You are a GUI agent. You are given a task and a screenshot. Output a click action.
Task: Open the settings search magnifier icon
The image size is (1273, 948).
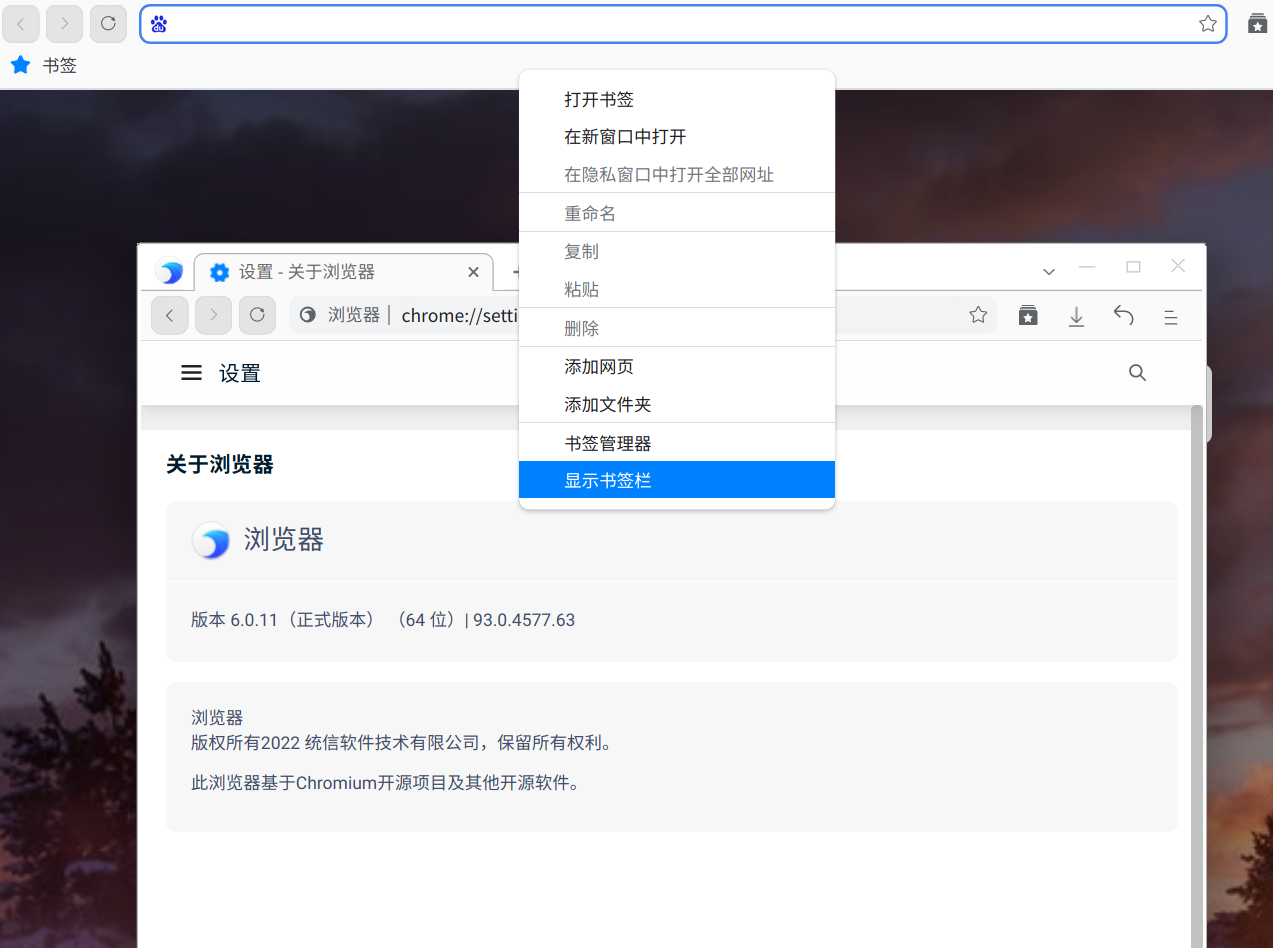1137,373
